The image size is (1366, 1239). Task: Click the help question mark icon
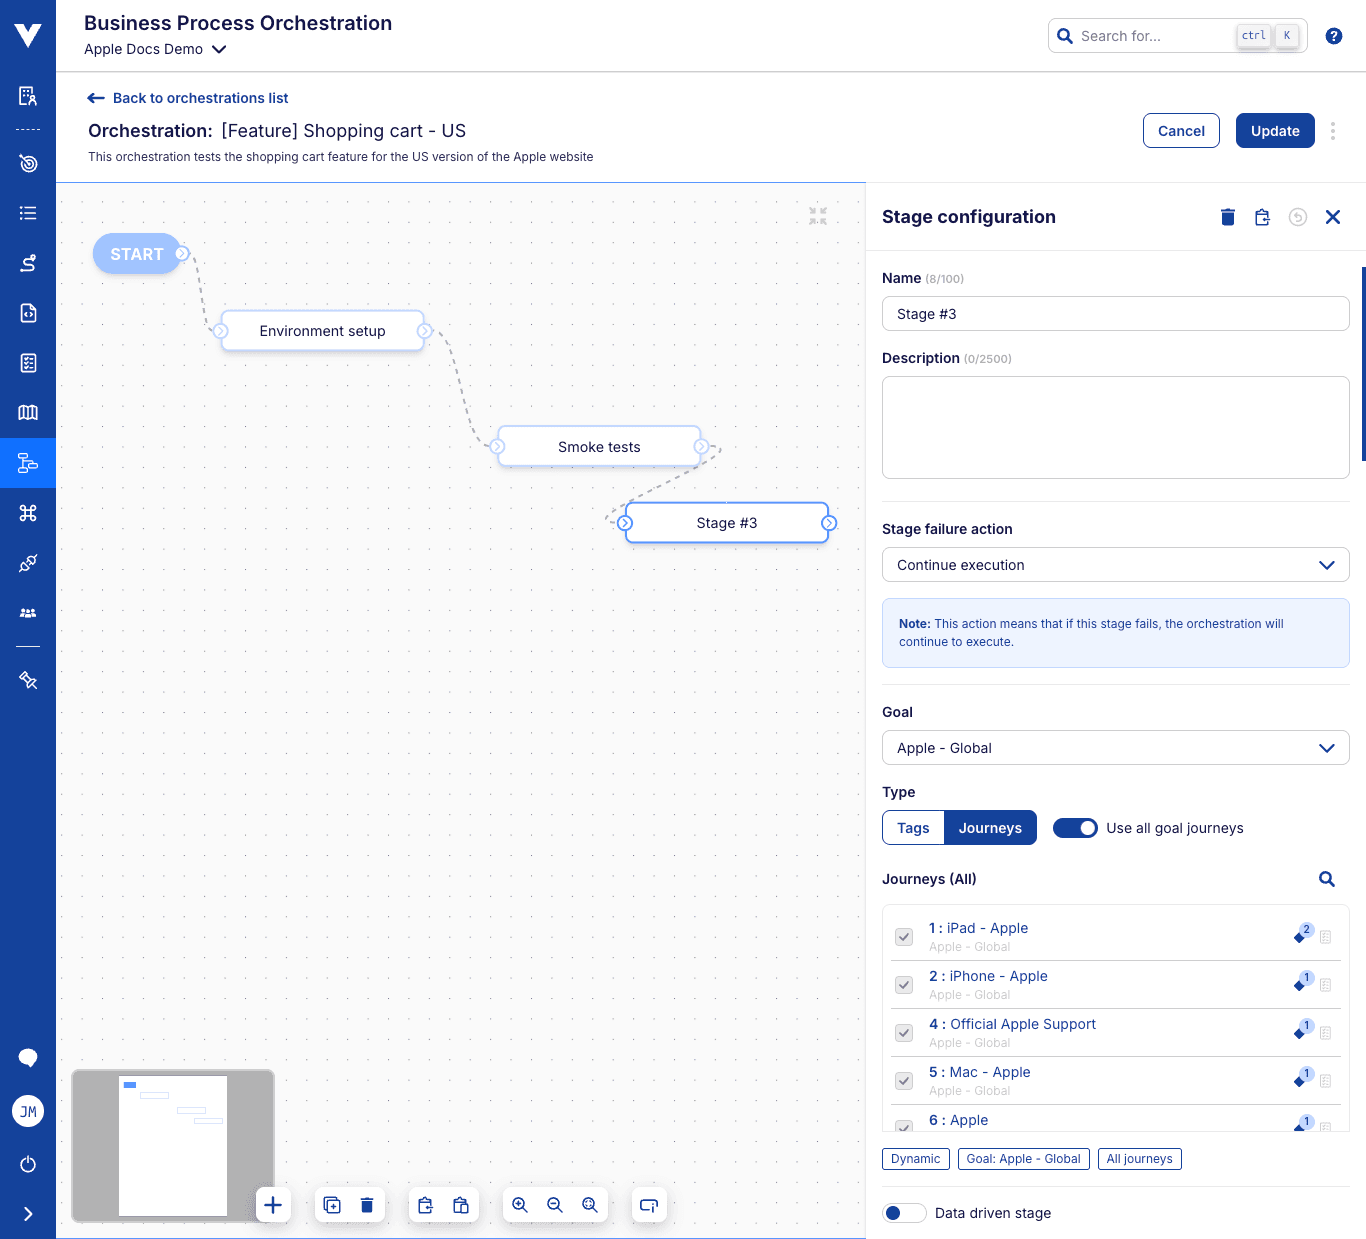1333,36
